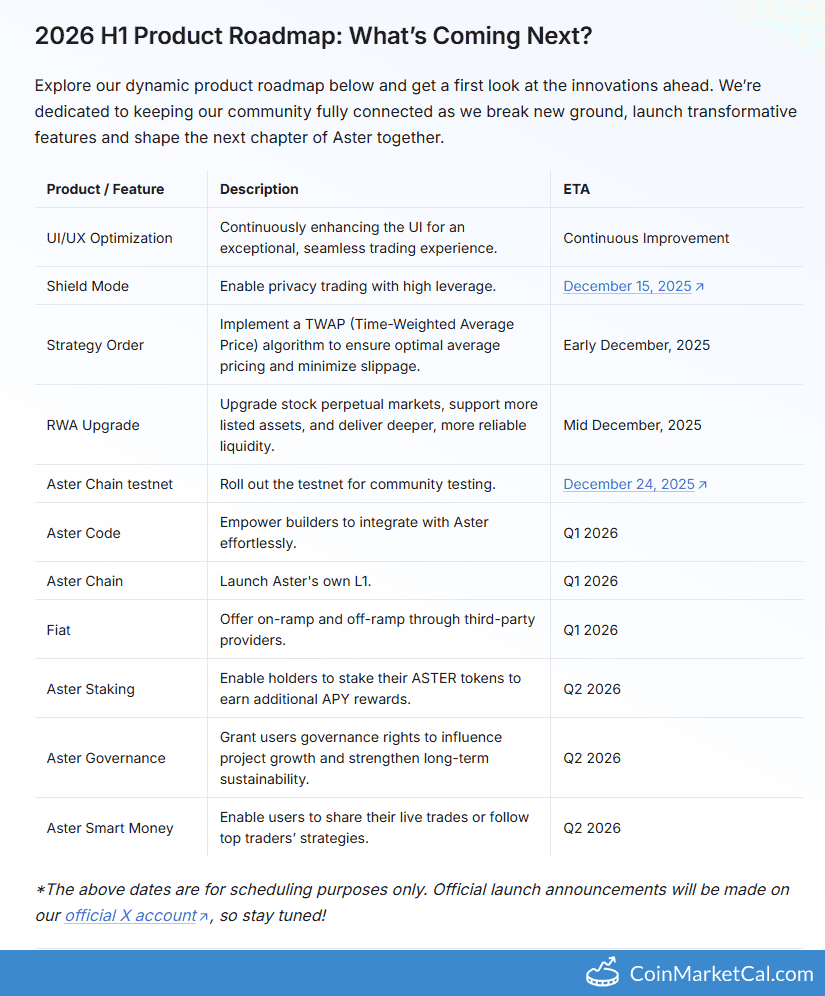Click the Product / Feature column header
The height and width of the screenshot is (996, 825).
coord(105,189)
